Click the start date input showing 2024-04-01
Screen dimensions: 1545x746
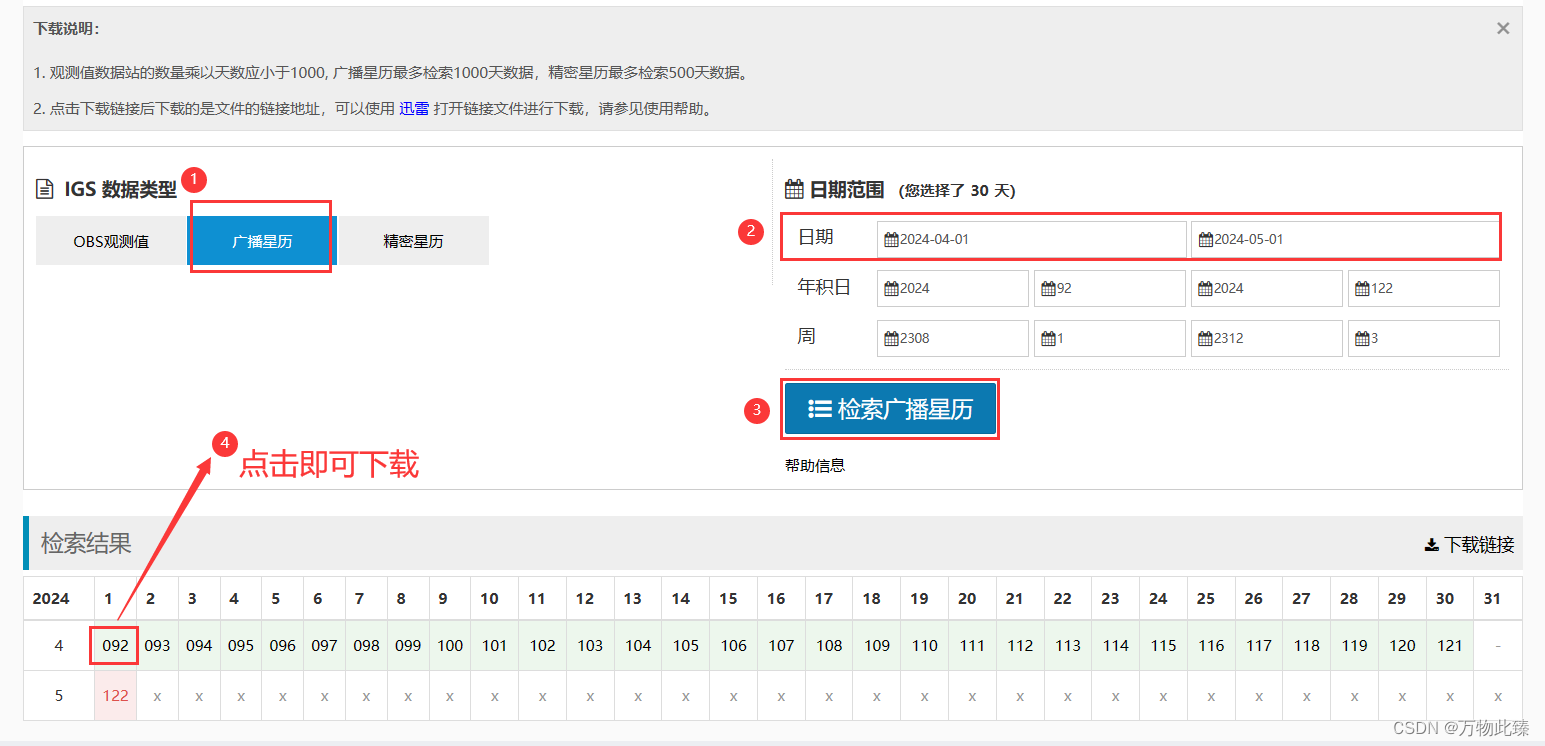1030,239
